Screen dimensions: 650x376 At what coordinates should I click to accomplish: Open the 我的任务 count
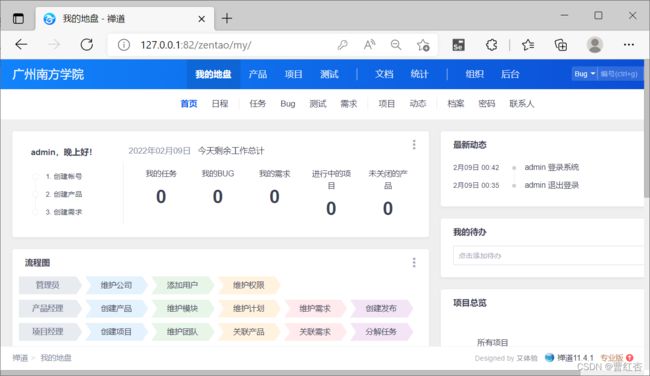coord(161,196)
